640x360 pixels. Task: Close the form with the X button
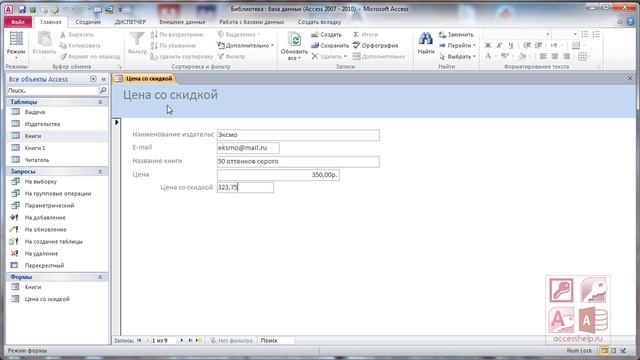(630, 78)
